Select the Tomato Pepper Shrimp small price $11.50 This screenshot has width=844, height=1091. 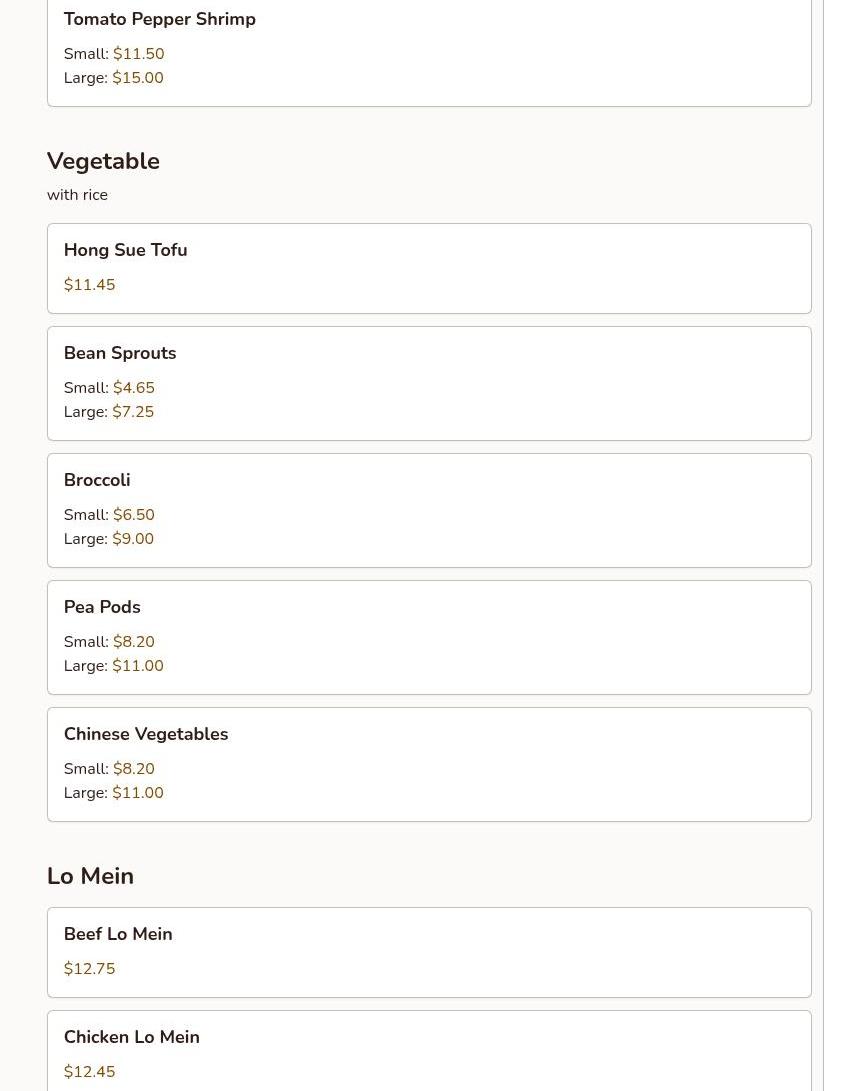point(138,54)
